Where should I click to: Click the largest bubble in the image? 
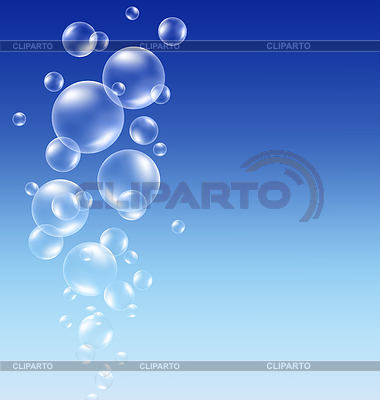pos(88,117)
